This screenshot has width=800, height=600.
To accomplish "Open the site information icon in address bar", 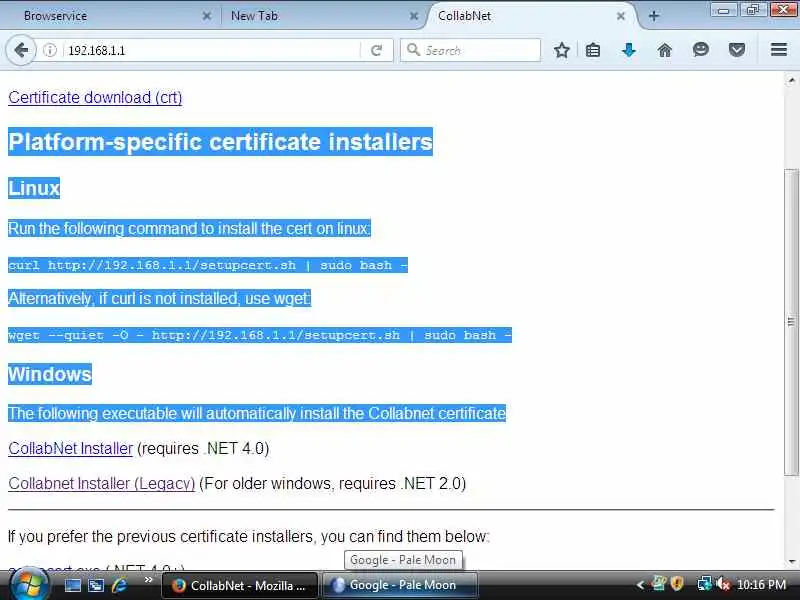I will [x=49, y=50].
